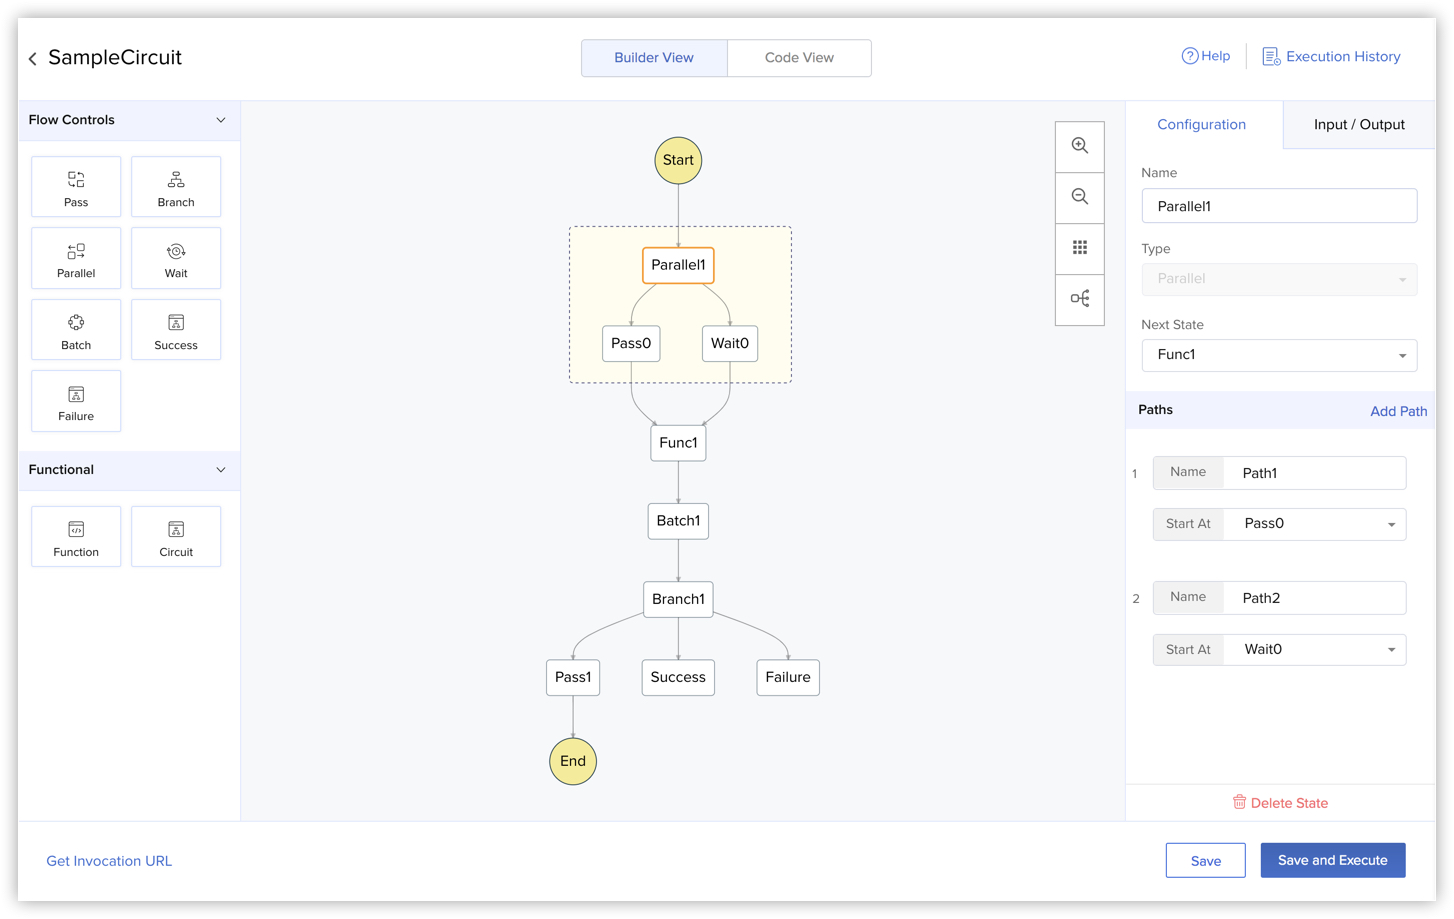Switch to Code View tab
This screenshot has height=919, width=1454.
pos(799,58)
